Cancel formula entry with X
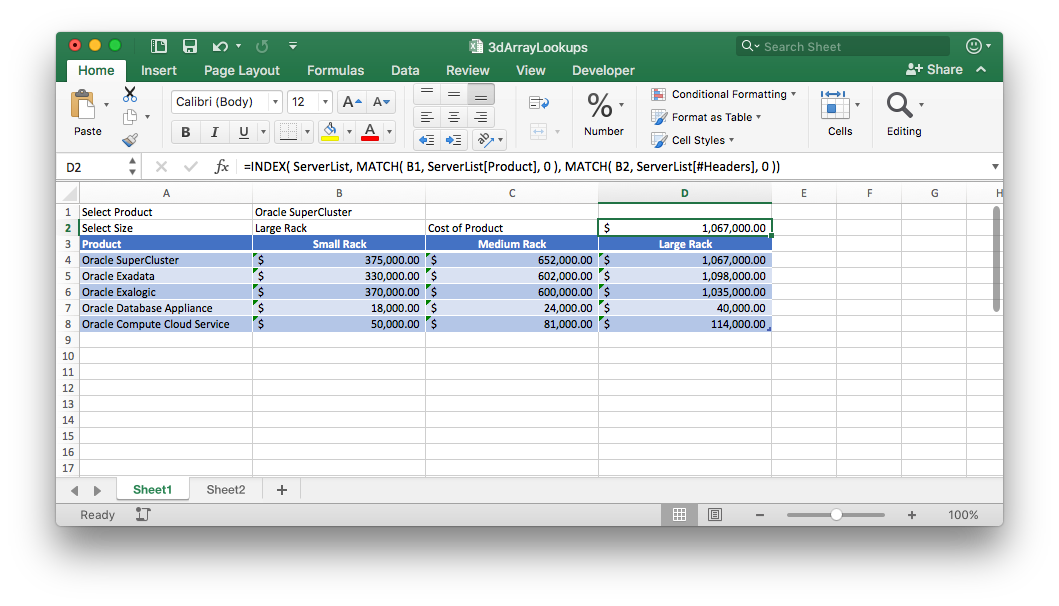Viewport: 1059px width, 606px height. tap(161, 166)
